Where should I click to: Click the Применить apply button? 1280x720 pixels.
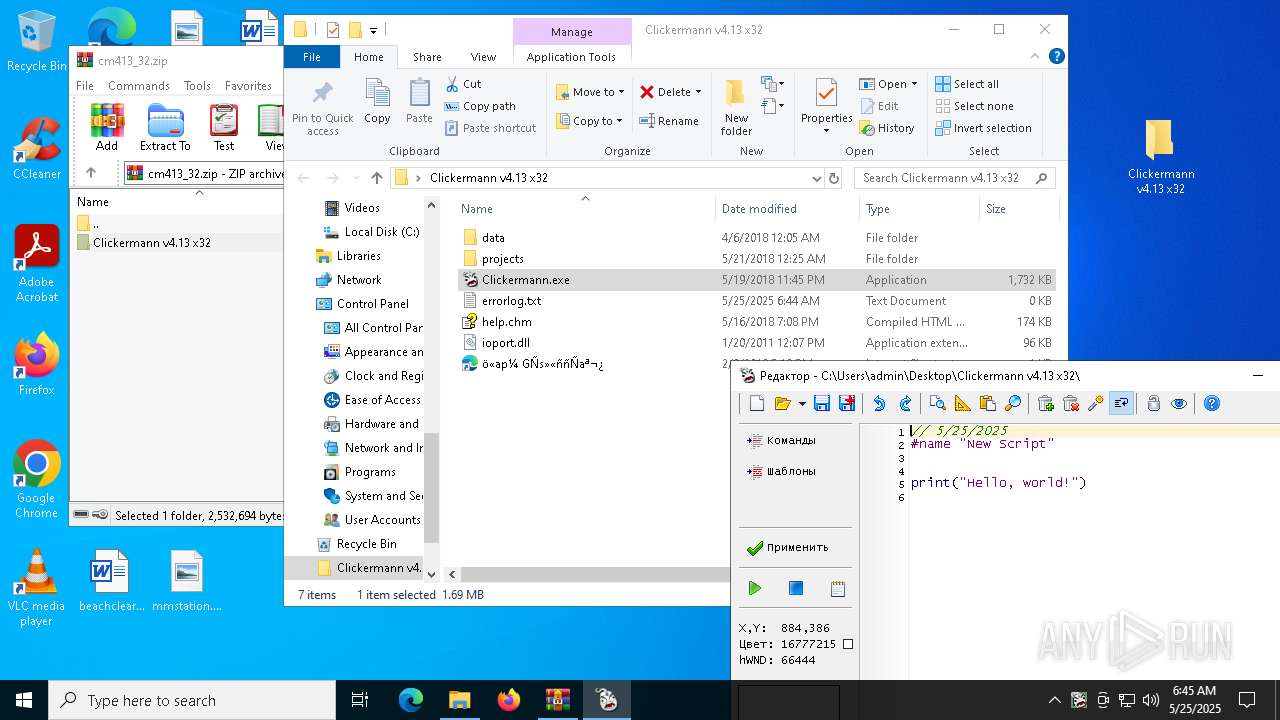point(789,548)
